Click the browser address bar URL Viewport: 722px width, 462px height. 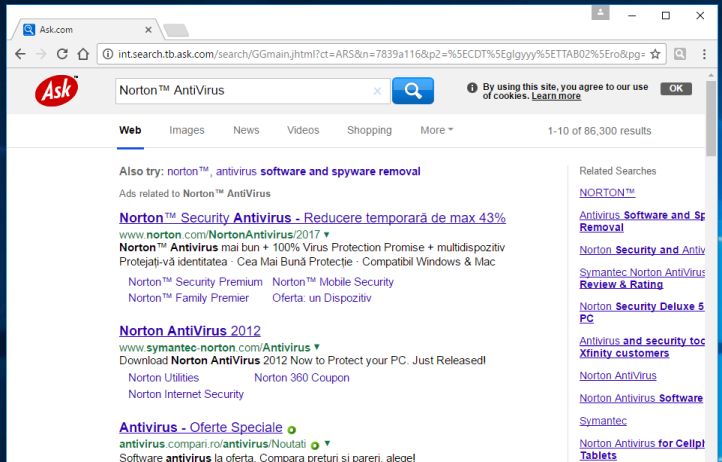tap(381, 54)
